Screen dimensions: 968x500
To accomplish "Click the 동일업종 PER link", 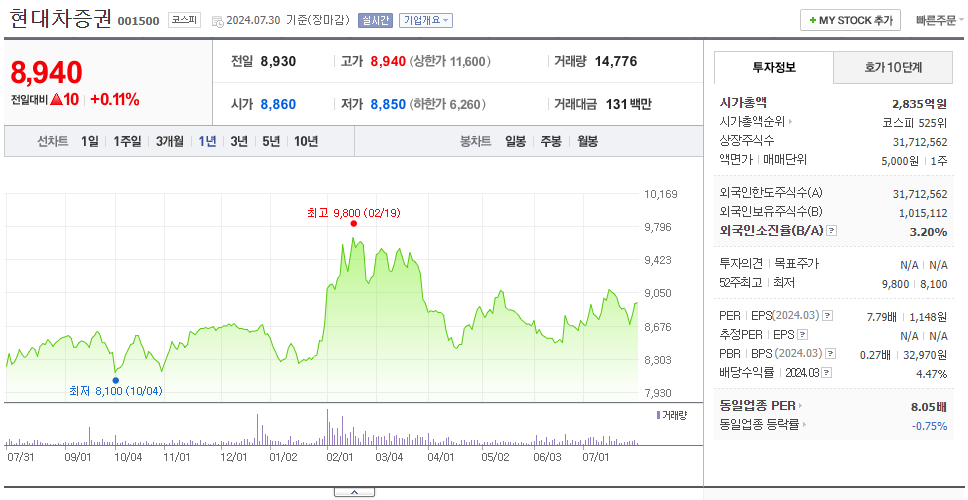I will (x=757, y=406).
